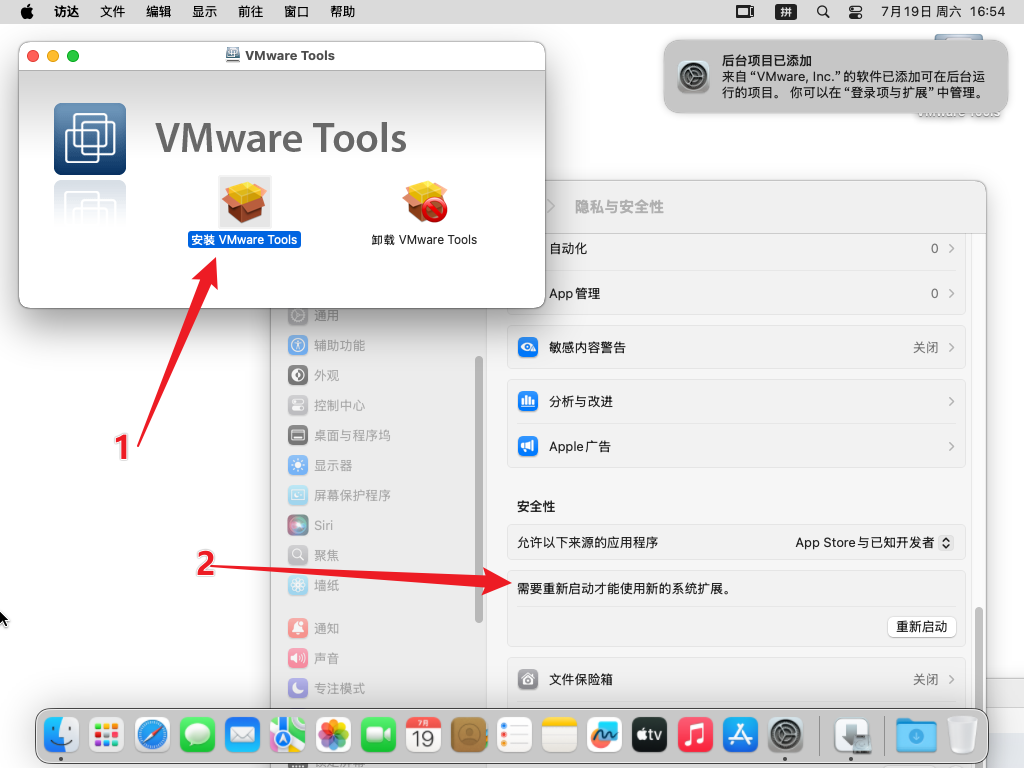This screenshot has width=1024, height=768.
Task: Open the 编辑 menu
Action: 159,12
